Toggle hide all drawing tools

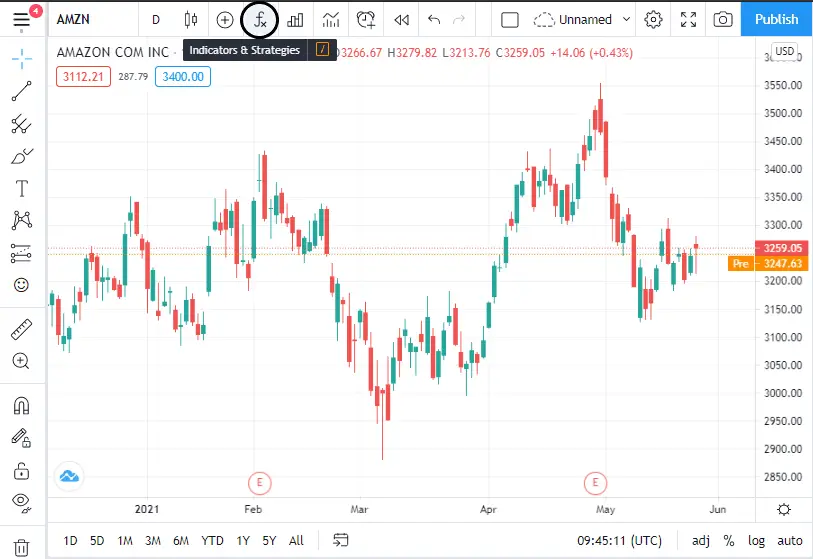coord(22,502)
